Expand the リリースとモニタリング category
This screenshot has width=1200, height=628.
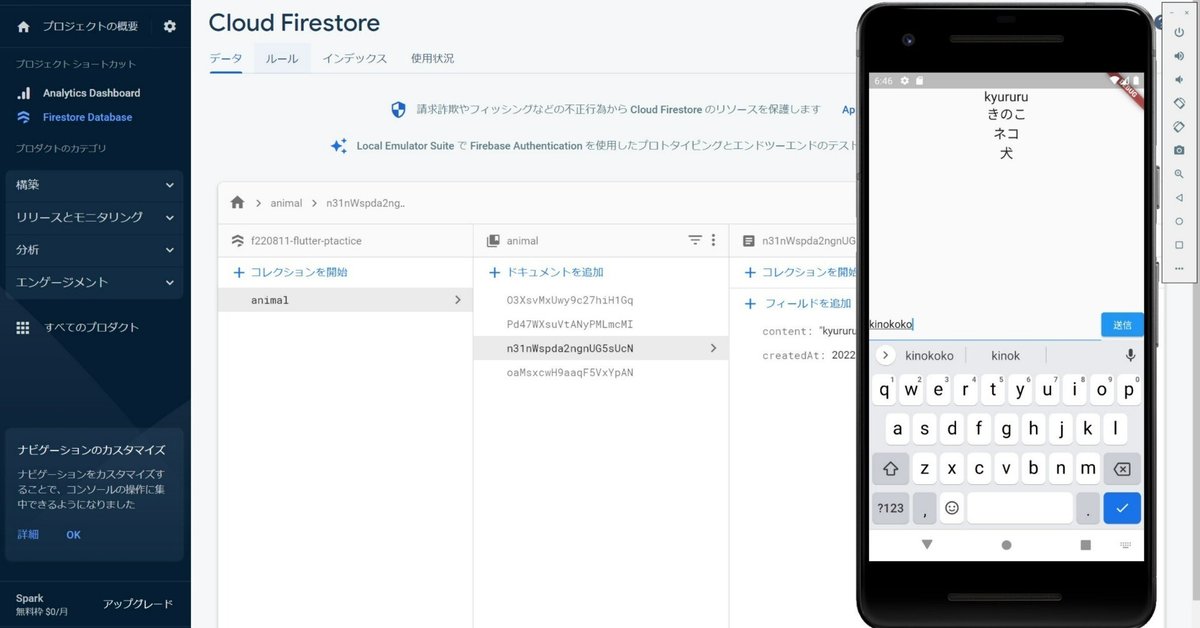click(x=95, y=217)
